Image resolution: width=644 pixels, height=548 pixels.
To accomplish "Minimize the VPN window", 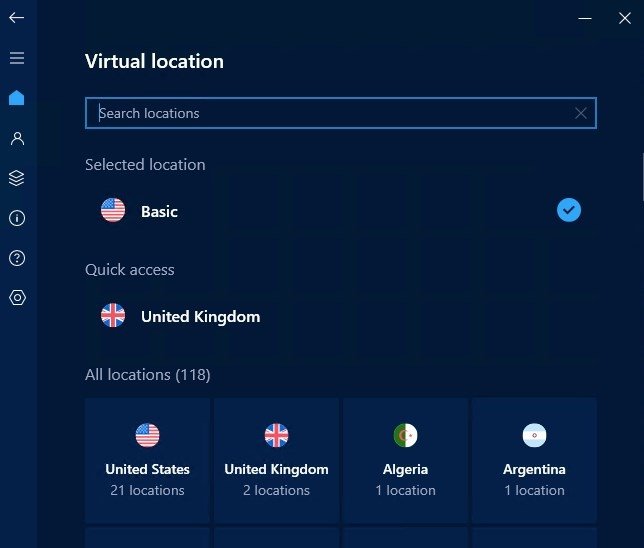I will point(585,18).
